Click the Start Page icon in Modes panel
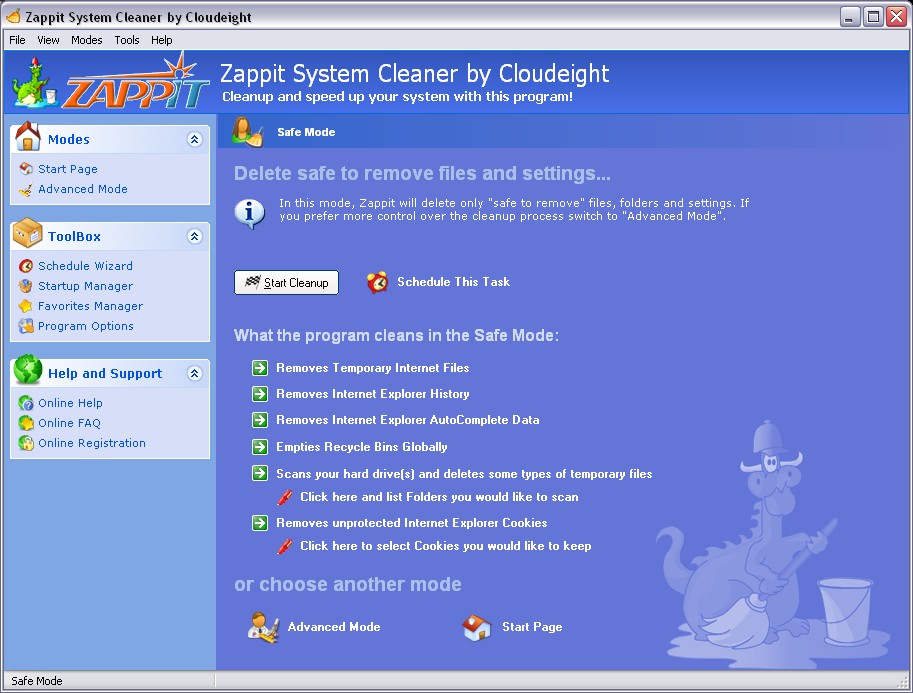Image resolution: width=913 pixels, height=693 pixels. pos(26,169)
